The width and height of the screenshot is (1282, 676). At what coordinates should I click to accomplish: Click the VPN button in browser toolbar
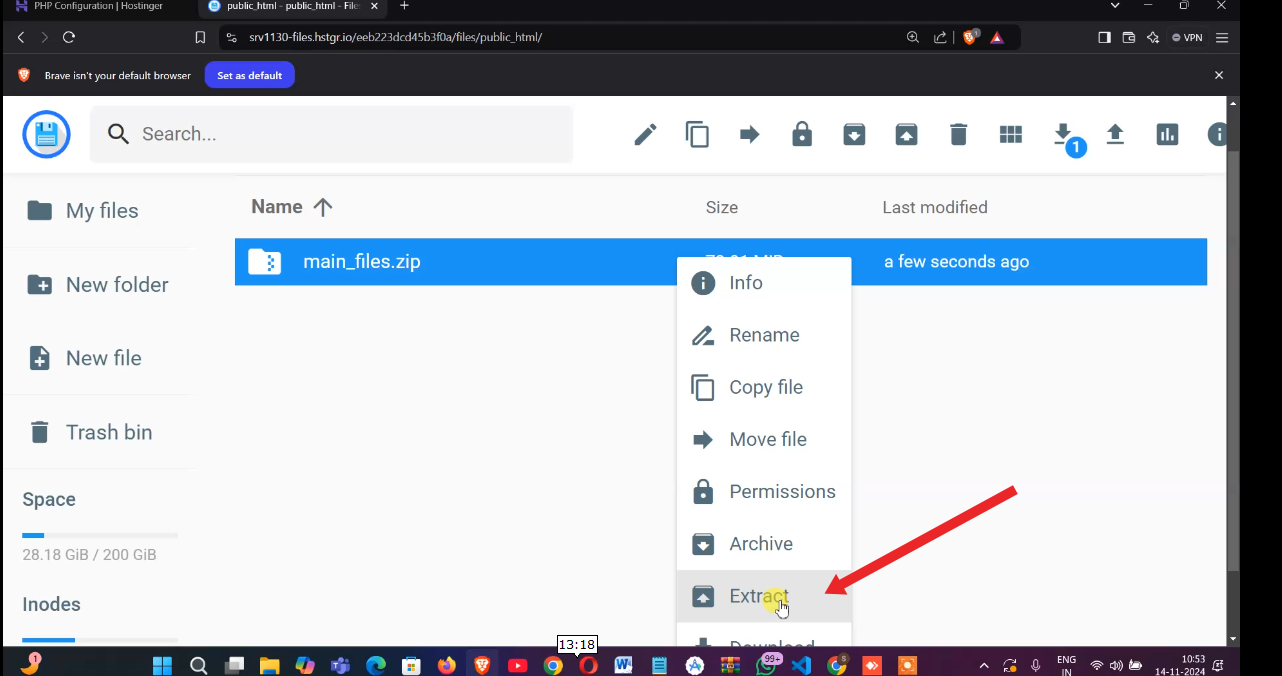pos(1187,37)
